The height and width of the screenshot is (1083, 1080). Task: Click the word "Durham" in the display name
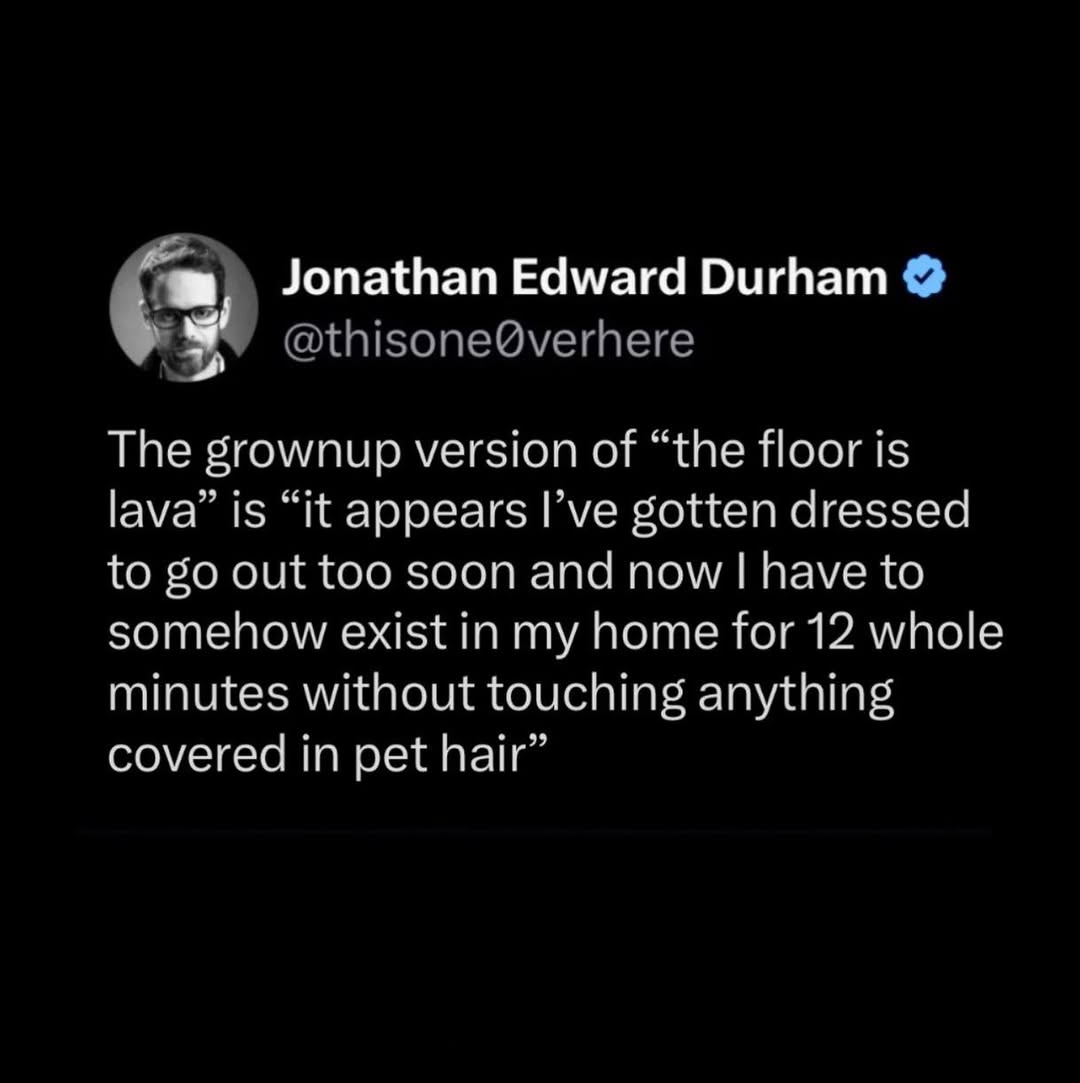(794, 278)
